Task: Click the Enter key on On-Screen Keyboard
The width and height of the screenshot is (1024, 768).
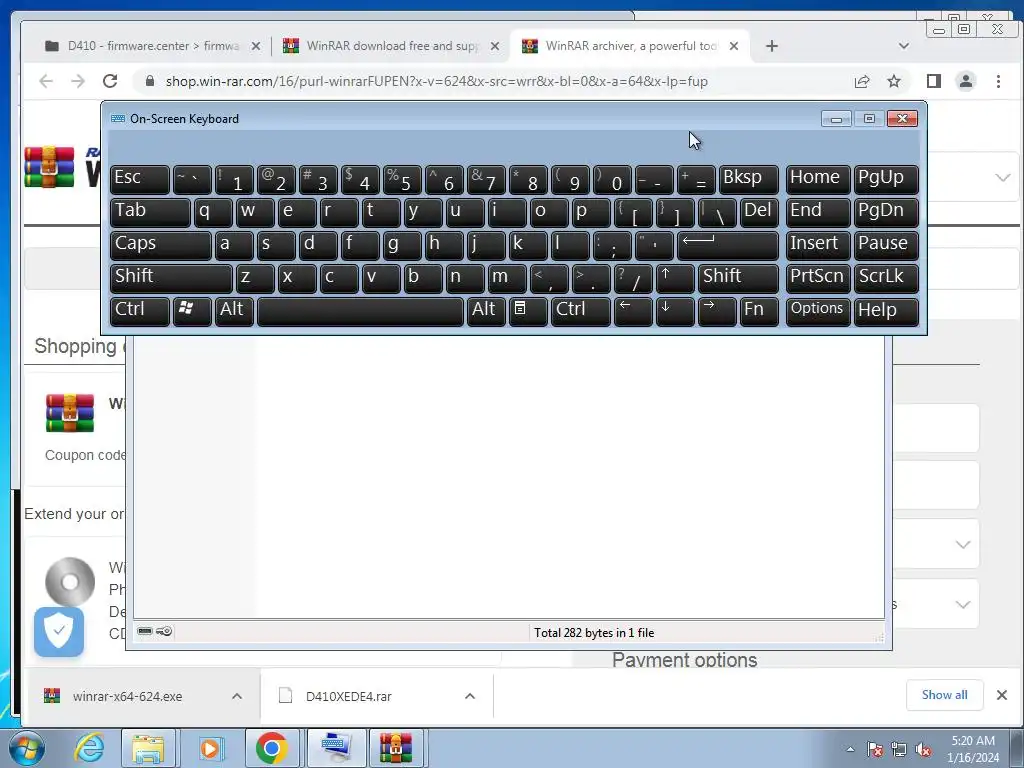Action: click(728, 246)
